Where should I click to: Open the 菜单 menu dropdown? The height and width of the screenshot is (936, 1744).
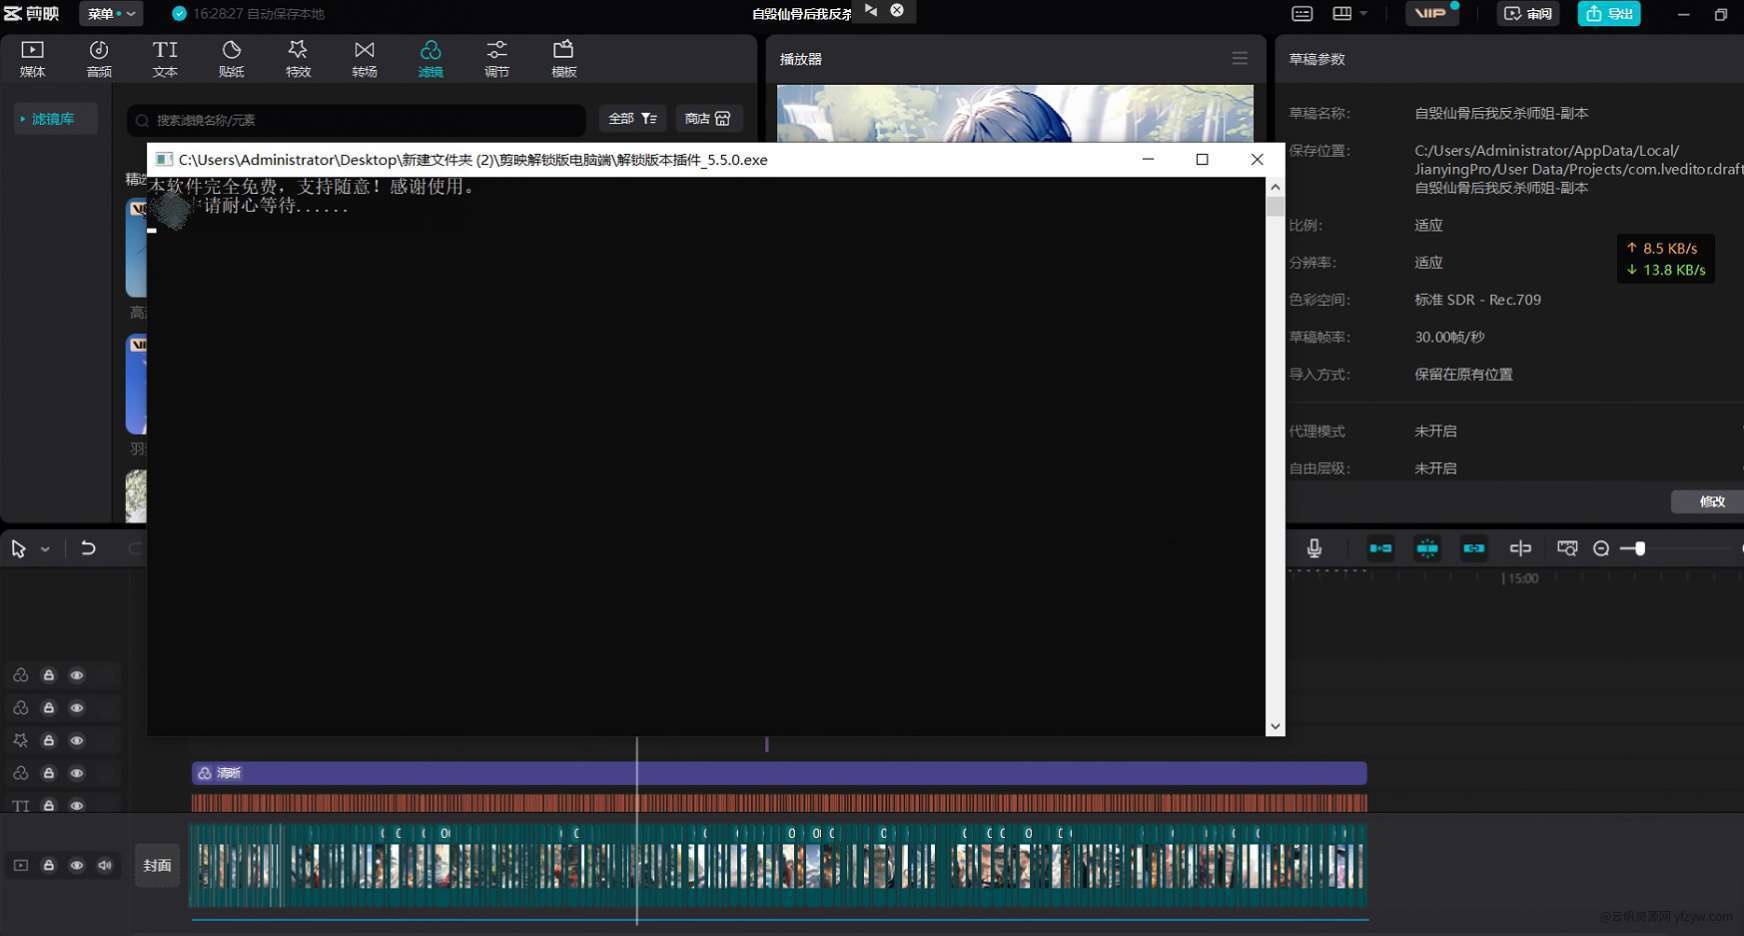[x=111, y=14]
